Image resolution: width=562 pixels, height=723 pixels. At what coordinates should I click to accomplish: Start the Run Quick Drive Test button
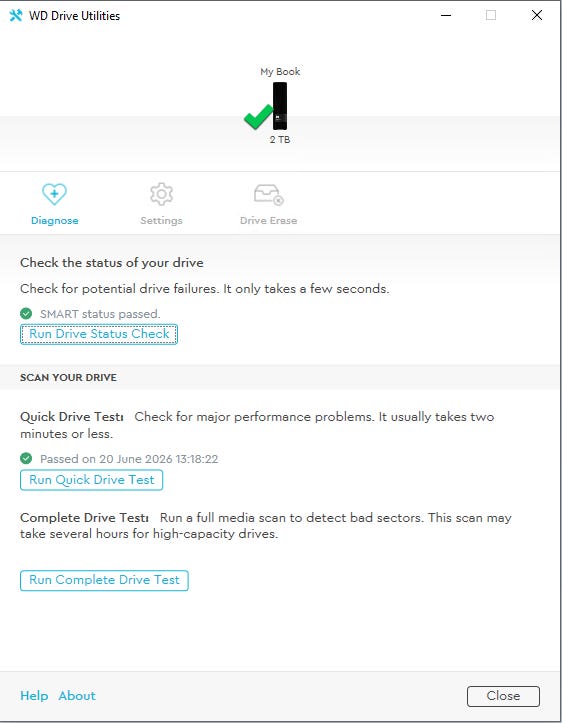pos(91,480)
